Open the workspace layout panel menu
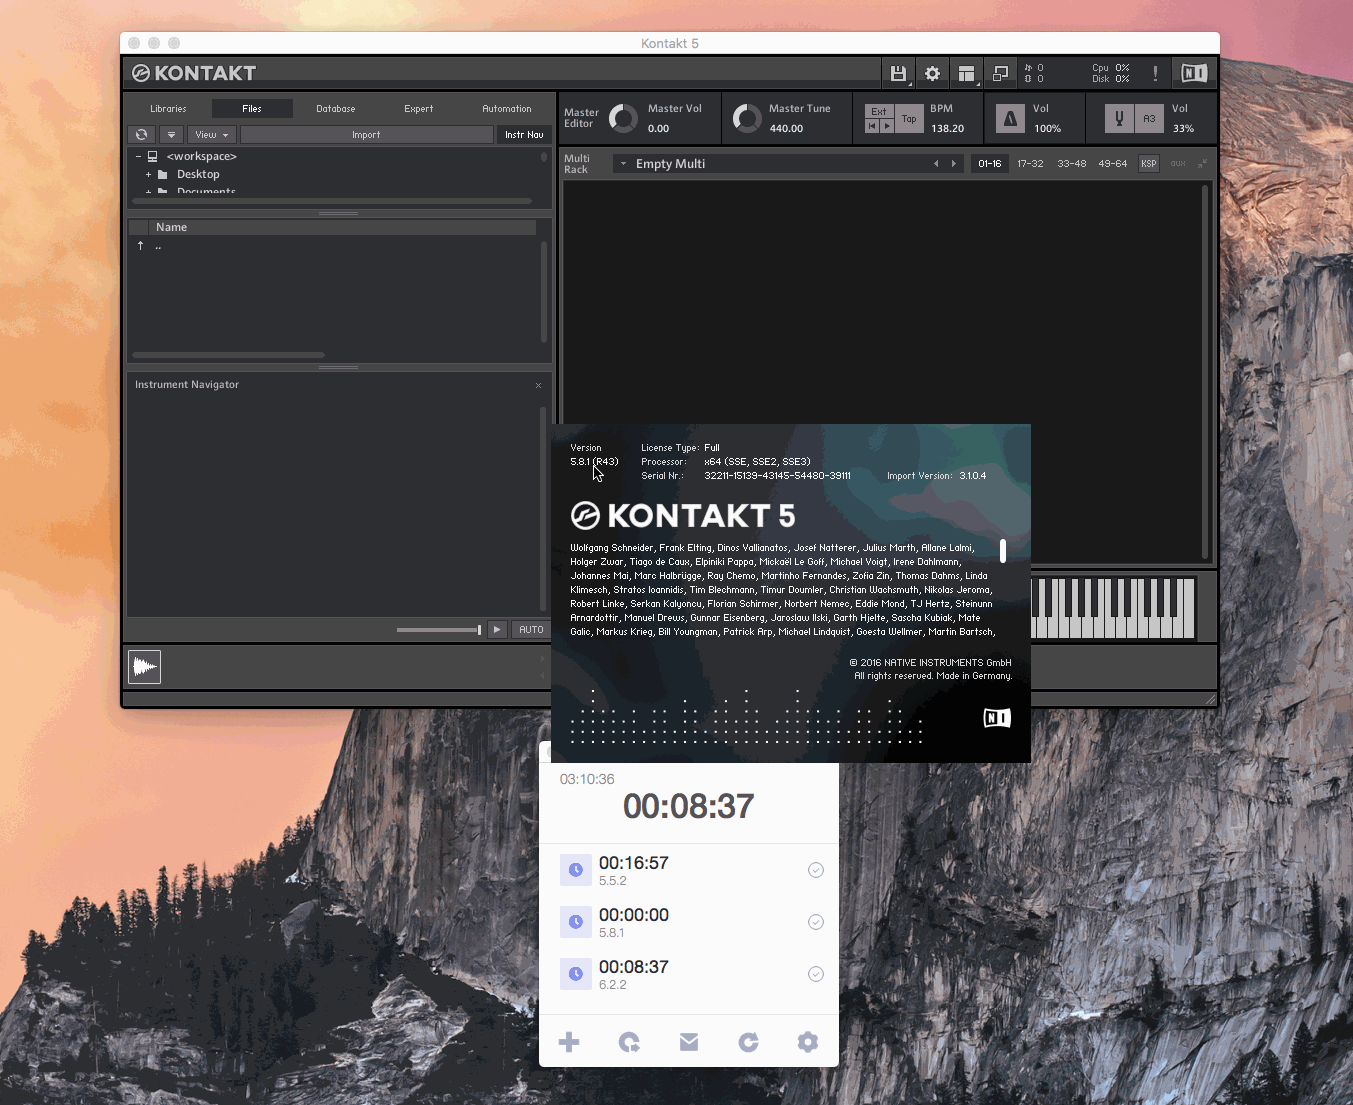1353x1105 pixels. [x=966, y=73]
